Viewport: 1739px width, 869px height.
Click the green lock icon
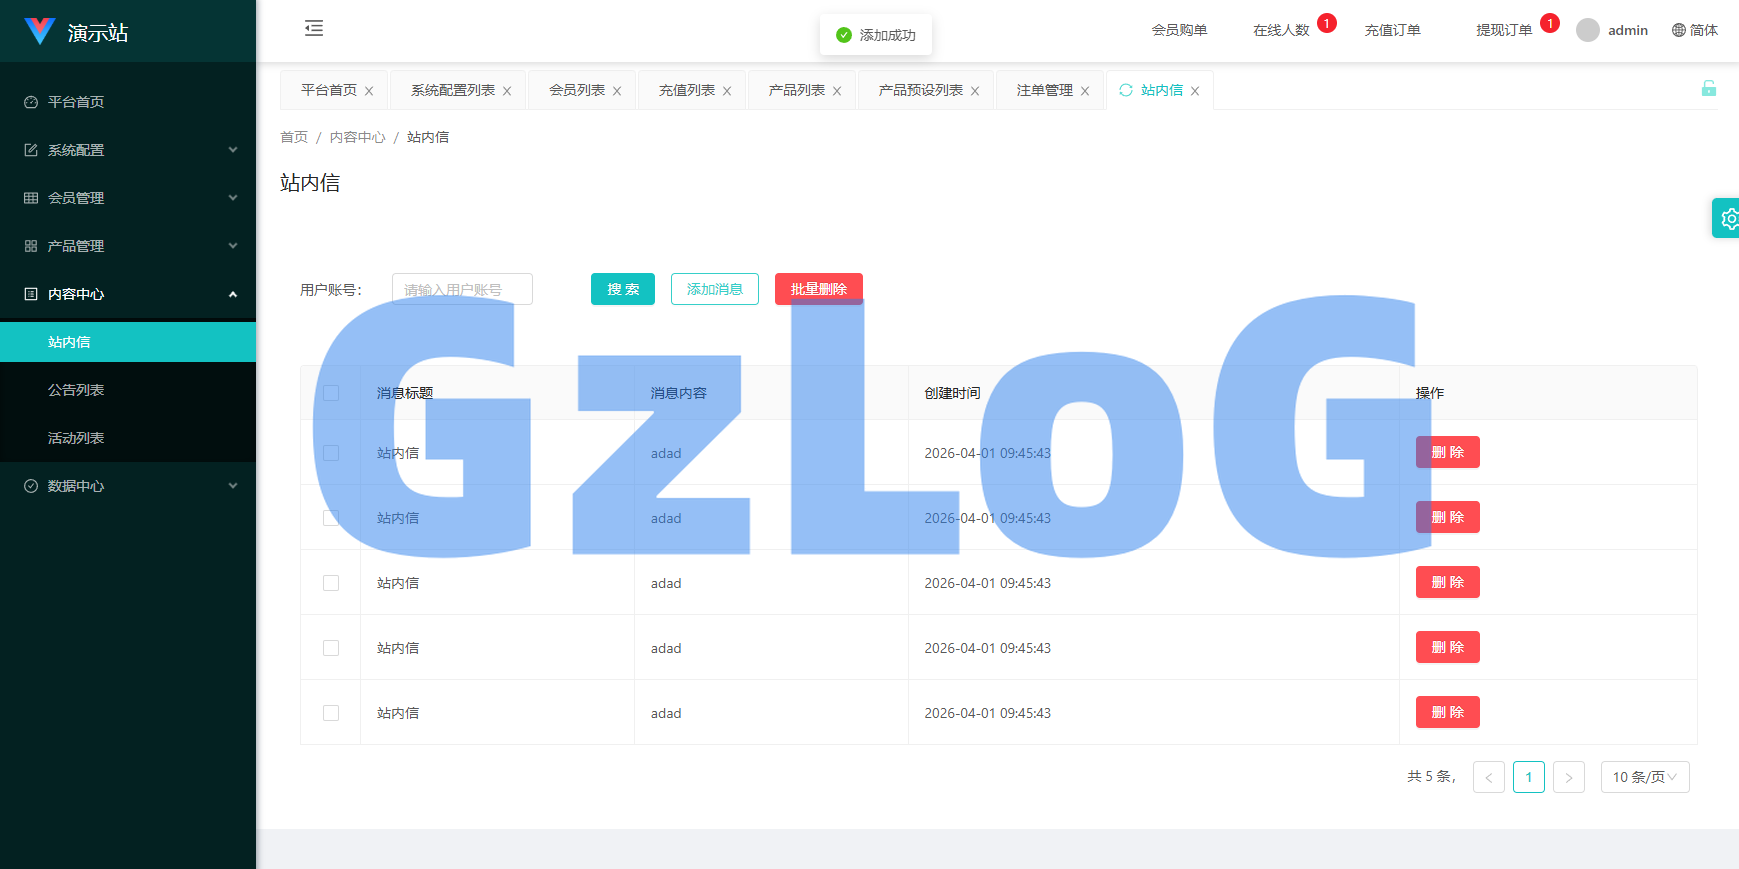(x=1709, y=88)
